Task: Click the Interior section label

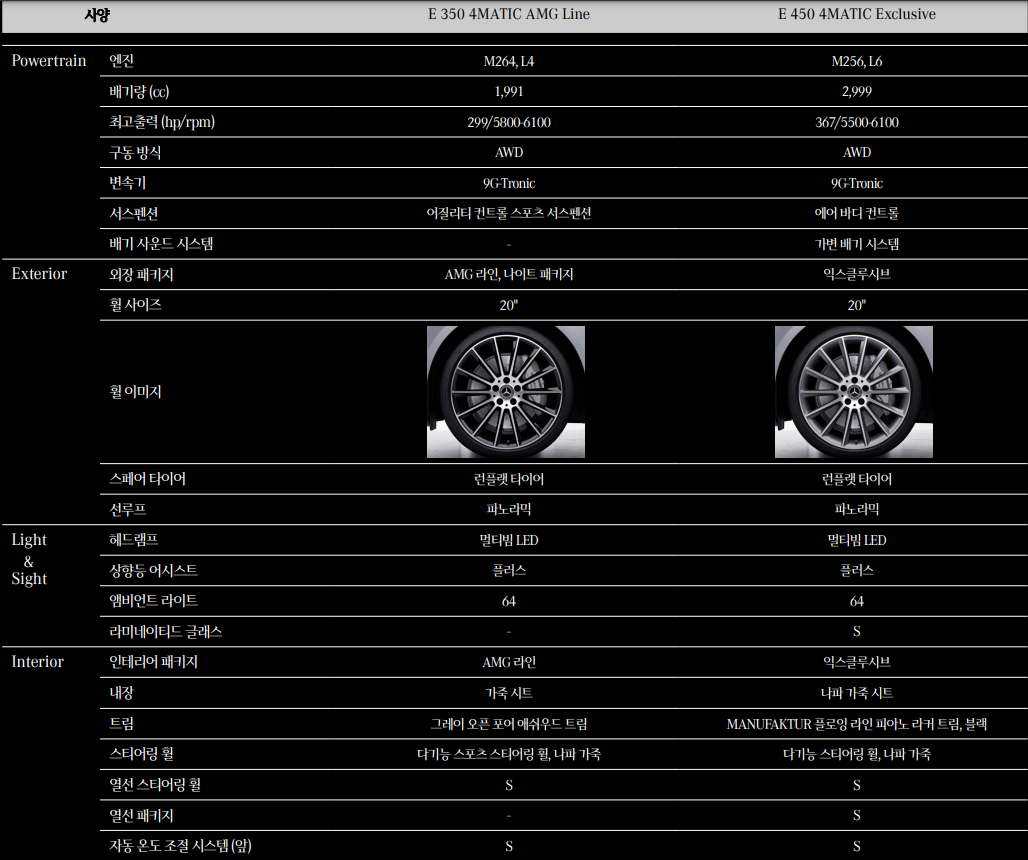Action: [37, 662]
